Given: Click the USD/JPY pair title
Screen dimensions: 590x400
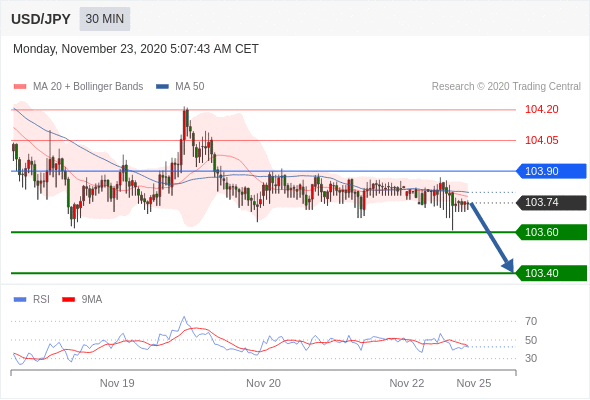Looking at the screenshot, I should click(41, 19).
